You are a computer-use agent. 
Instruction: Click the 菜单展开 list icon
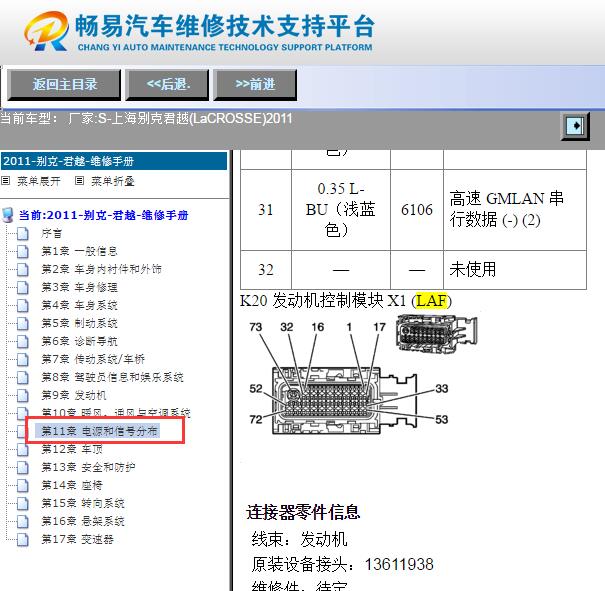point(5,181)
